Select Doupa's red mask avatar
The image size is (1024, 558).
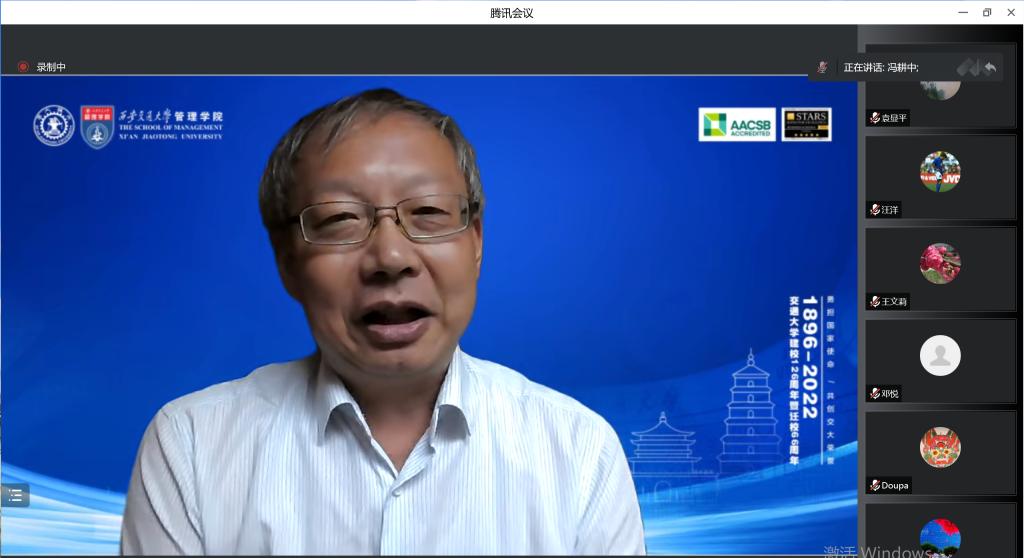click(x=940, y=447)
